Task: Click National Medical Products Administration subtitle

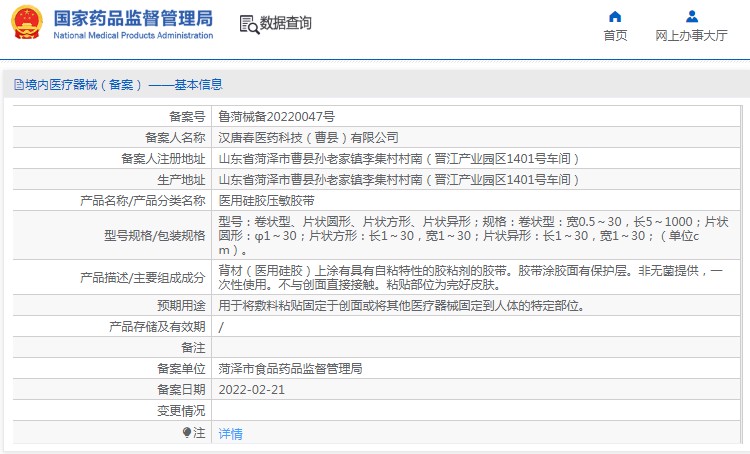Action: point(133,35)
